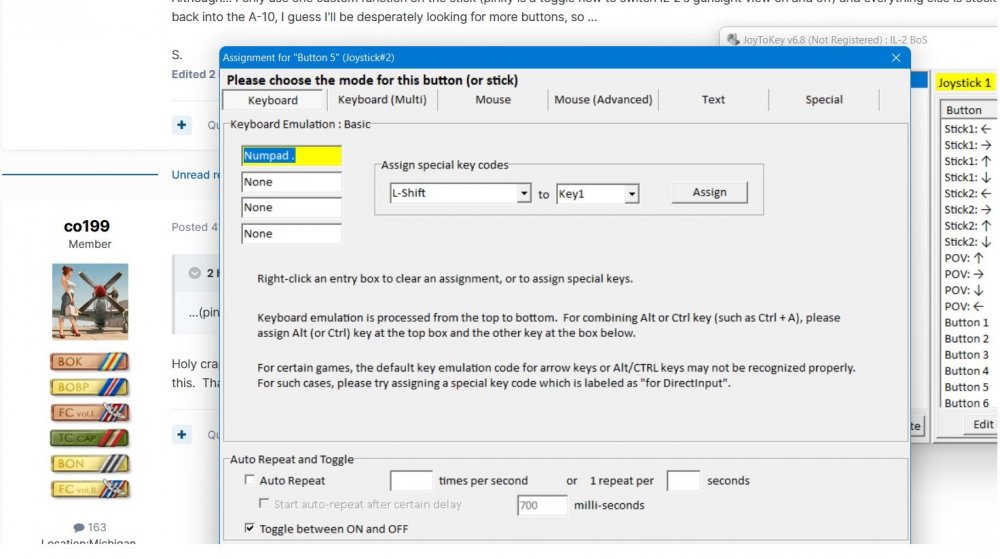Select Button 2 row in the list

point(967,338)
